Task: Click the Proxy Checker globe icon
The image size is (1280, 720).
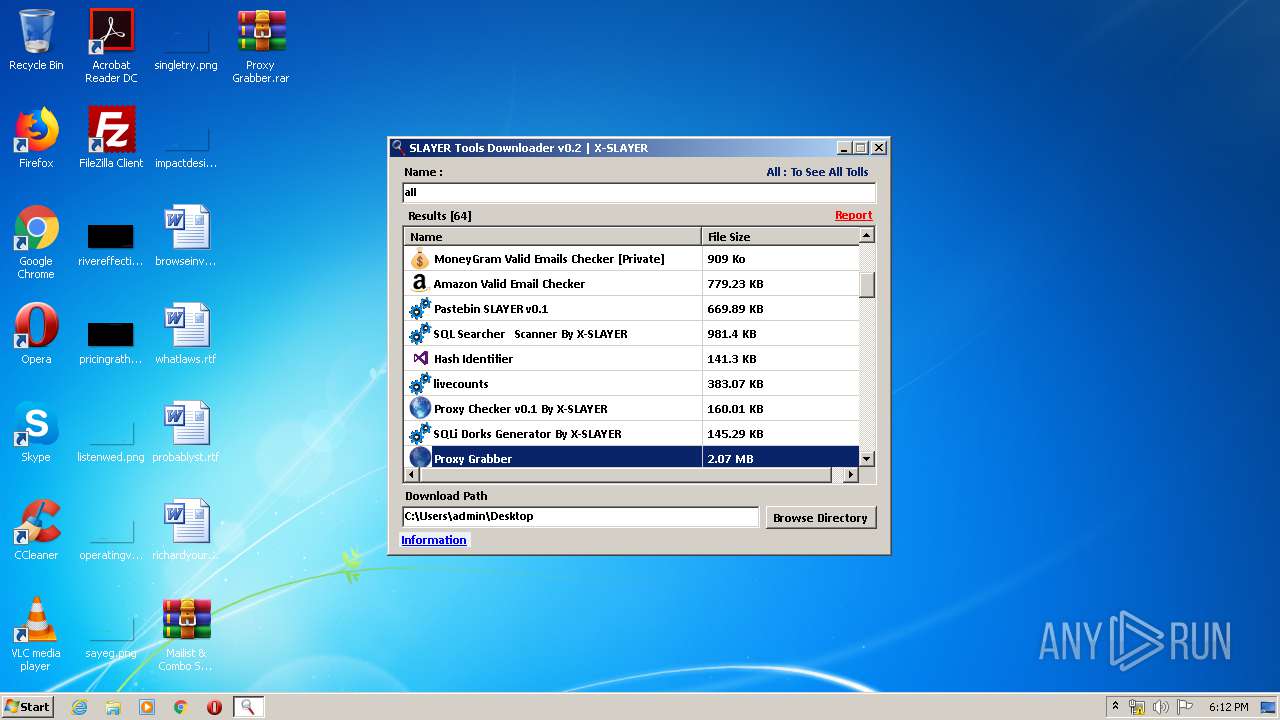Action: click(x=420, y=408)
